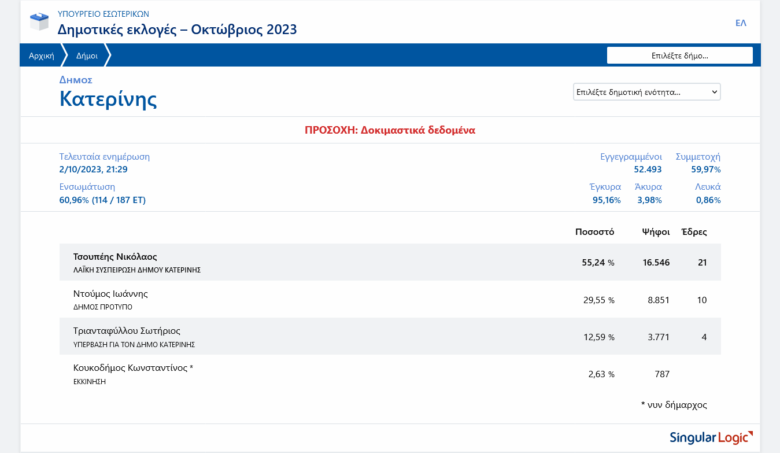Click the Δημοτικές εκλογές – Οκτώβριος 2023 title
The image size is (780, 453).
click(x=177, y=29)
